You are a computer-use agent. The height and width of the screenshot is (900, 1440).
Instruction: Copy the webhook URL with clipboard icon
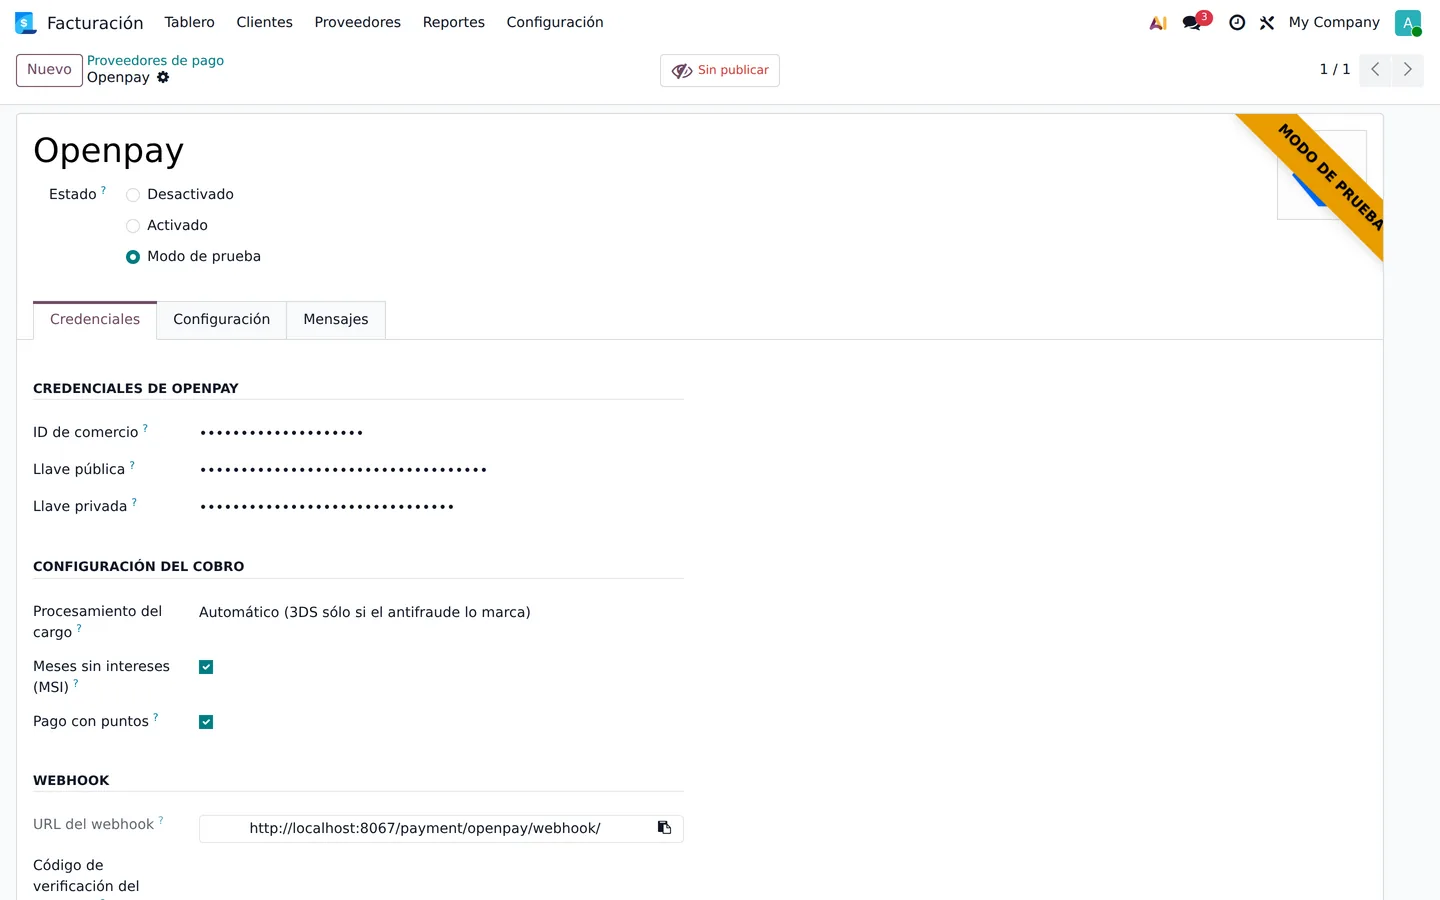[664, 828]
